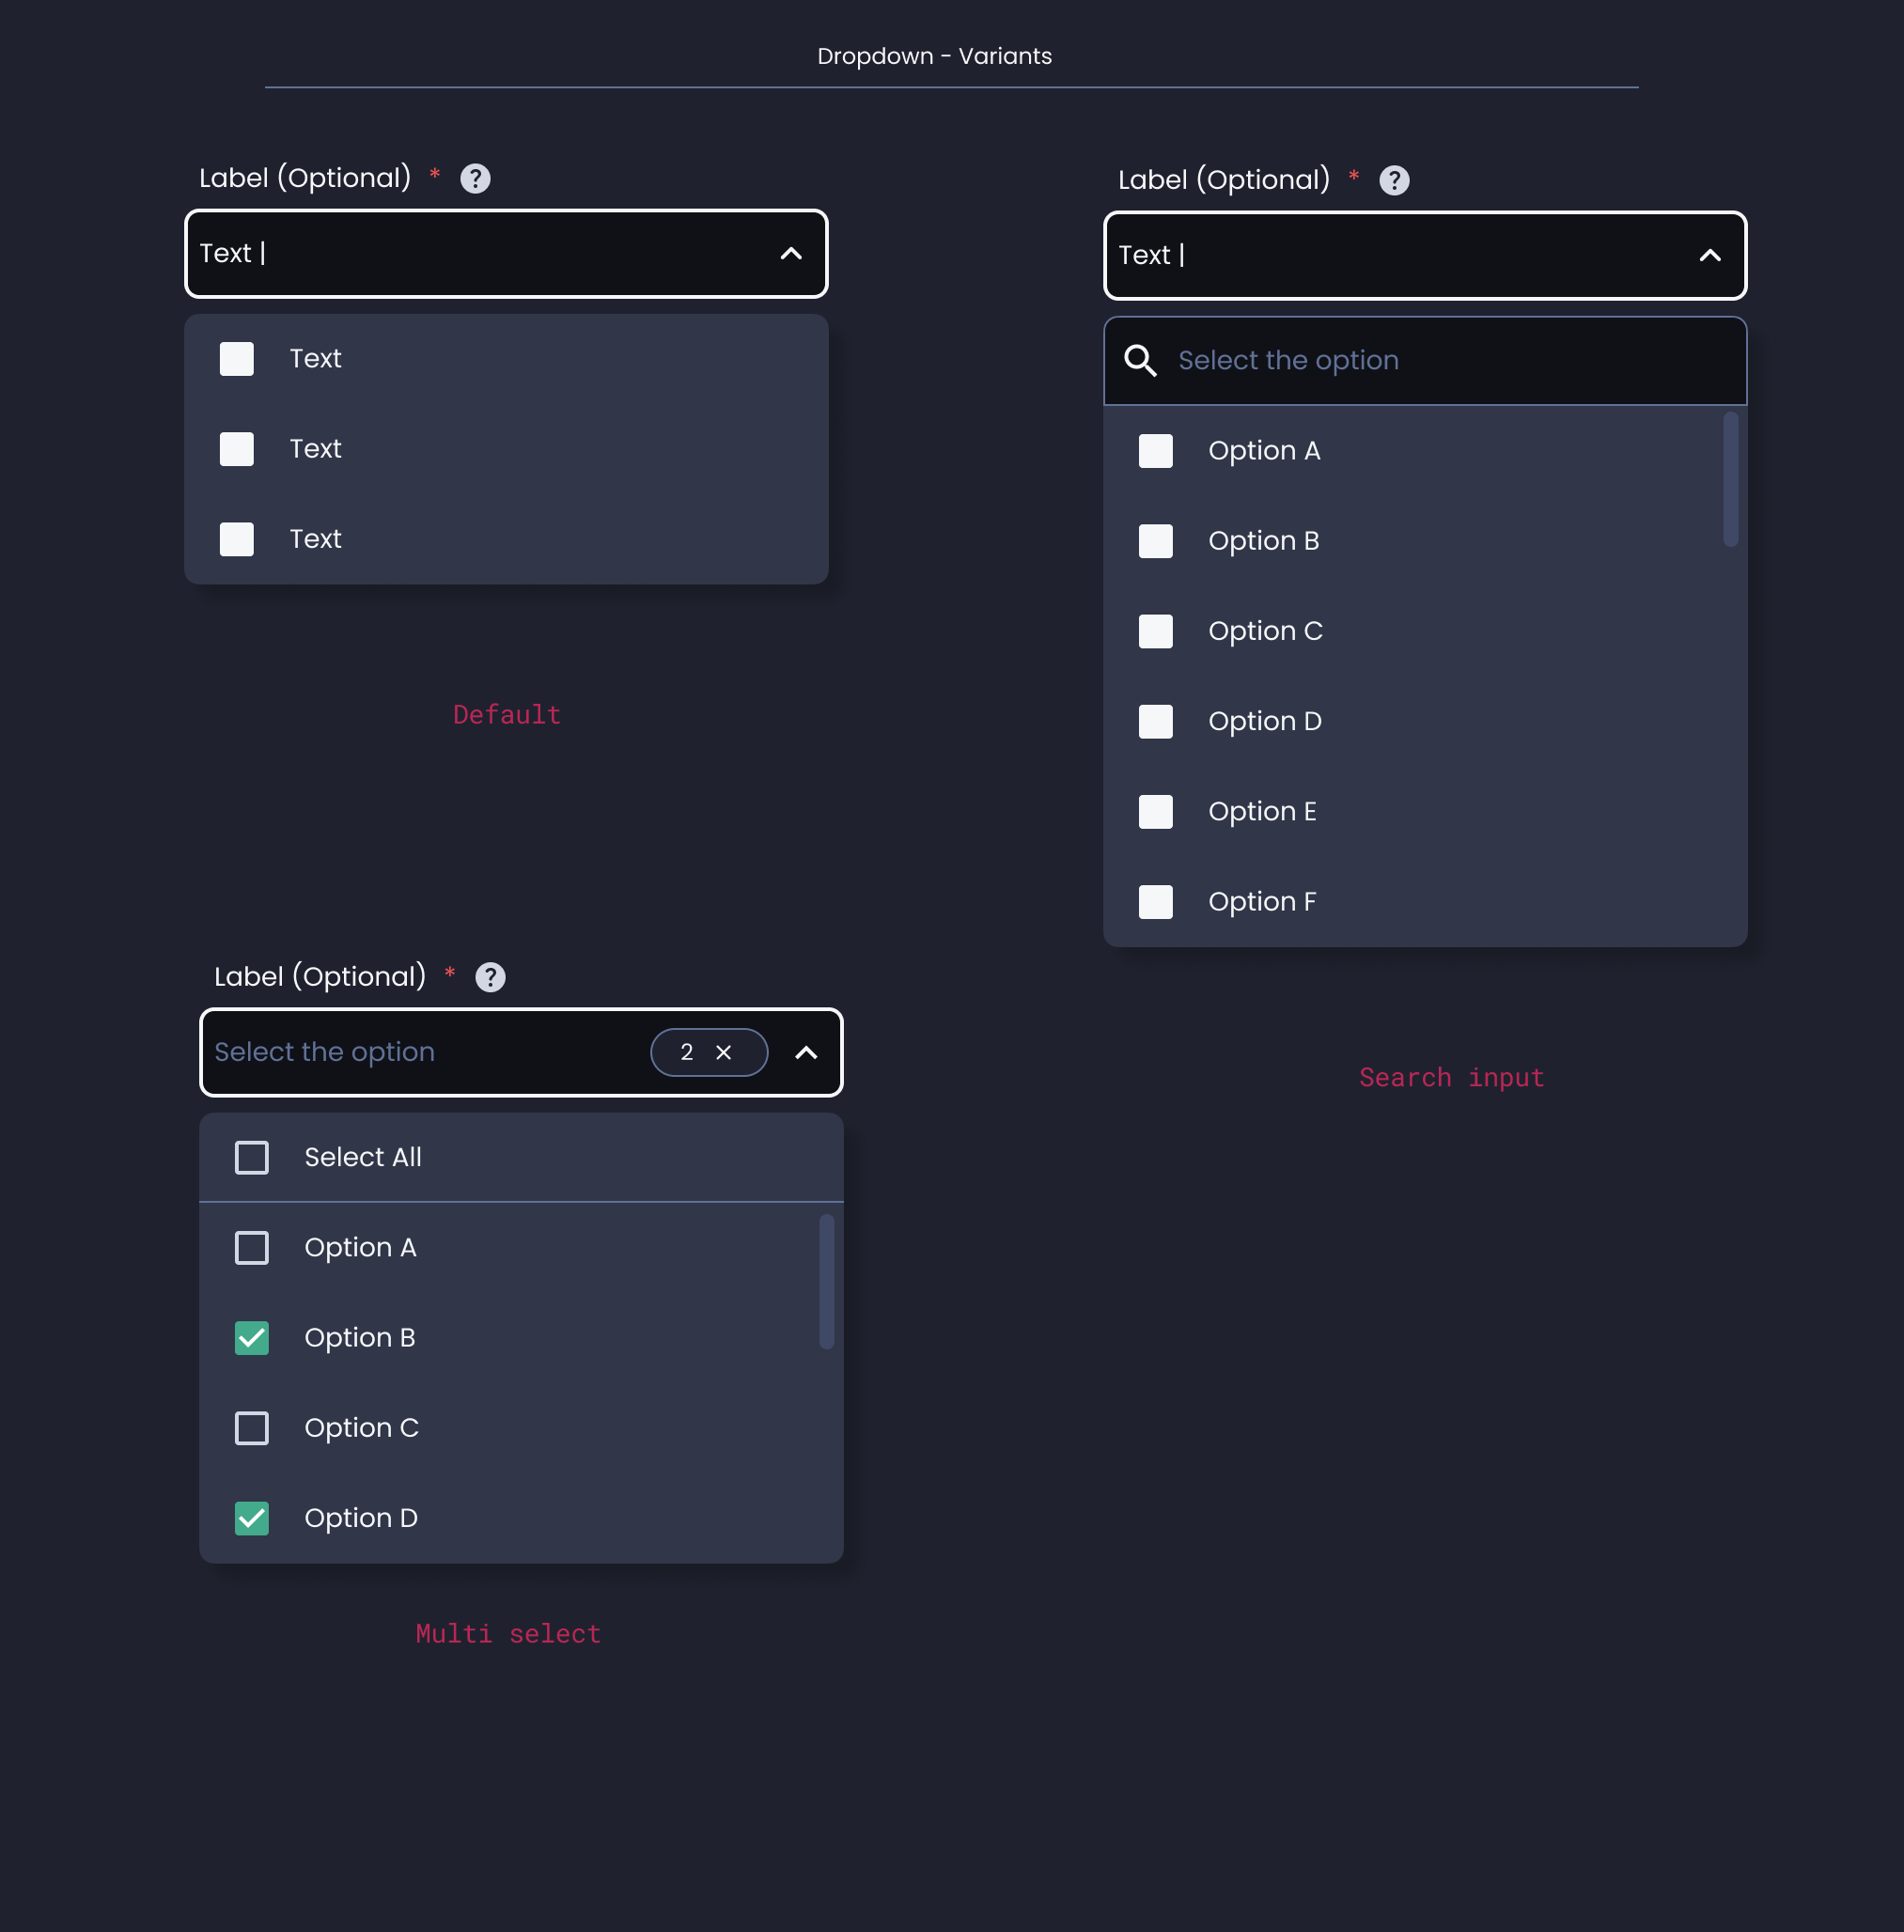Viewport: 1904px width, 1932px height.
Task: Check the first Text checkbox
Action: (x=237, y=359)
